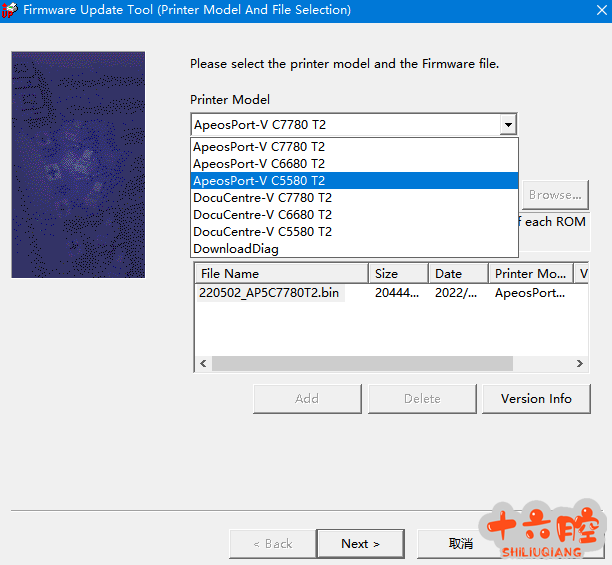Viewport: 612px width, 565px height.
Task: Select the 220502_AP5C7780T2.bin file row
Action: coord(269,294)
